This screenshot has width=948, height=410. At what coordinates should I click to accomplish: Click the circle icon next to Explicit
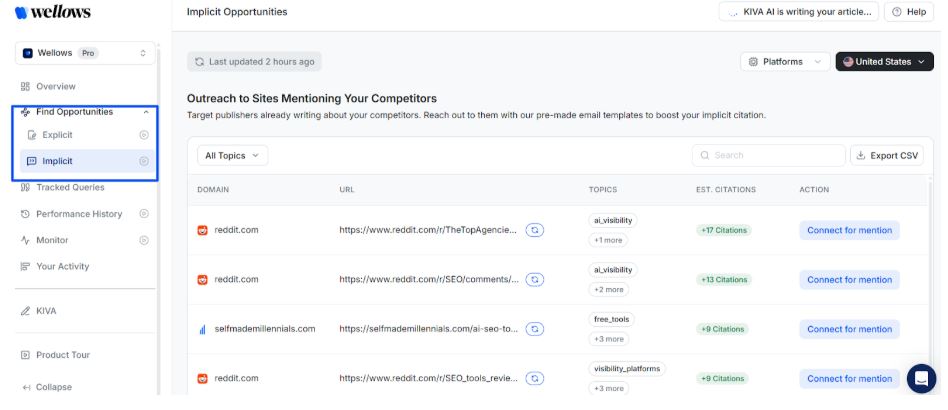144,135
